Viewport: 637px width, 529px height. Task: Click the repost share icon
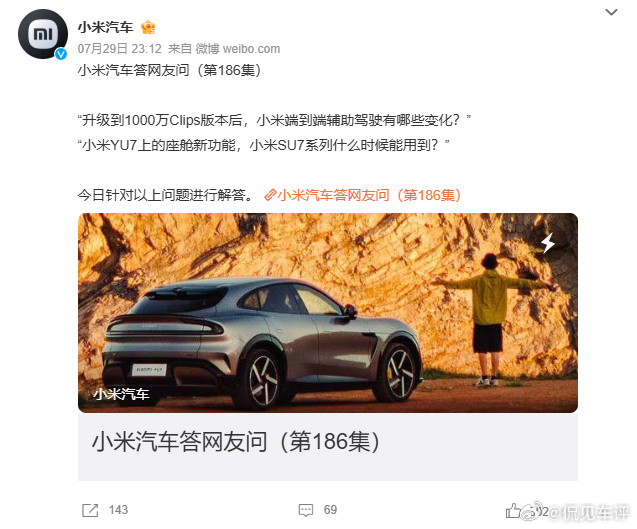click(90, 510)
